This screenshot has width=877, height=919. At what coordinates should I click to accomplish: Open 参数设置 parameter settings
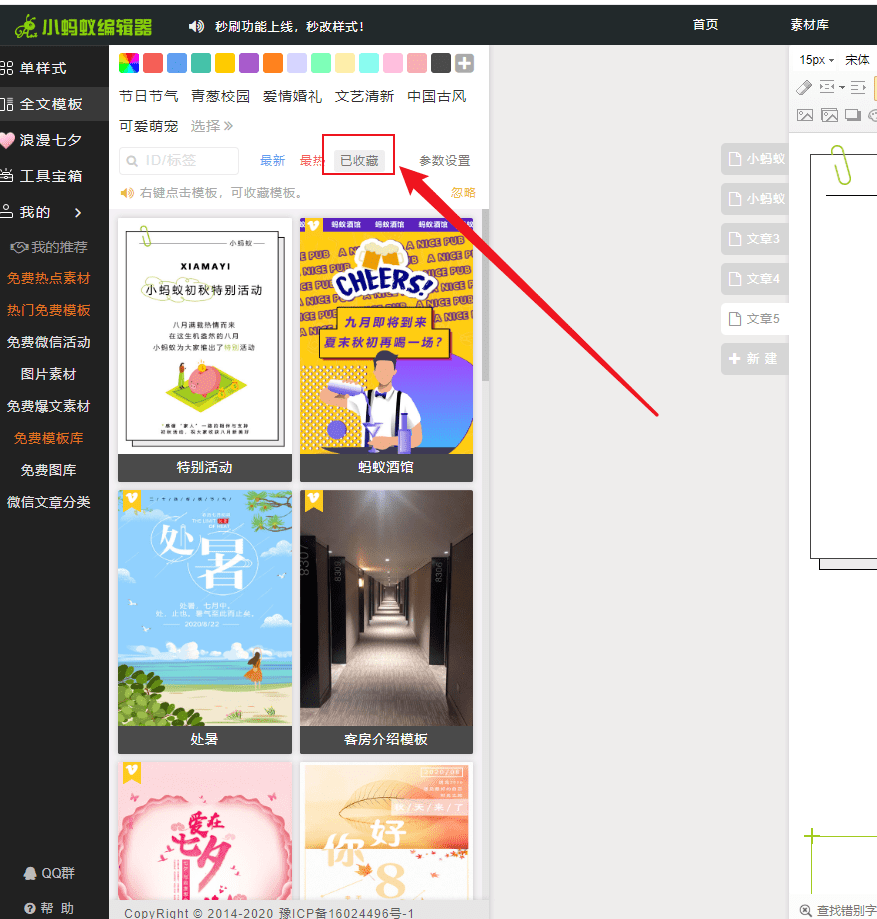click(x=445, y=161)
